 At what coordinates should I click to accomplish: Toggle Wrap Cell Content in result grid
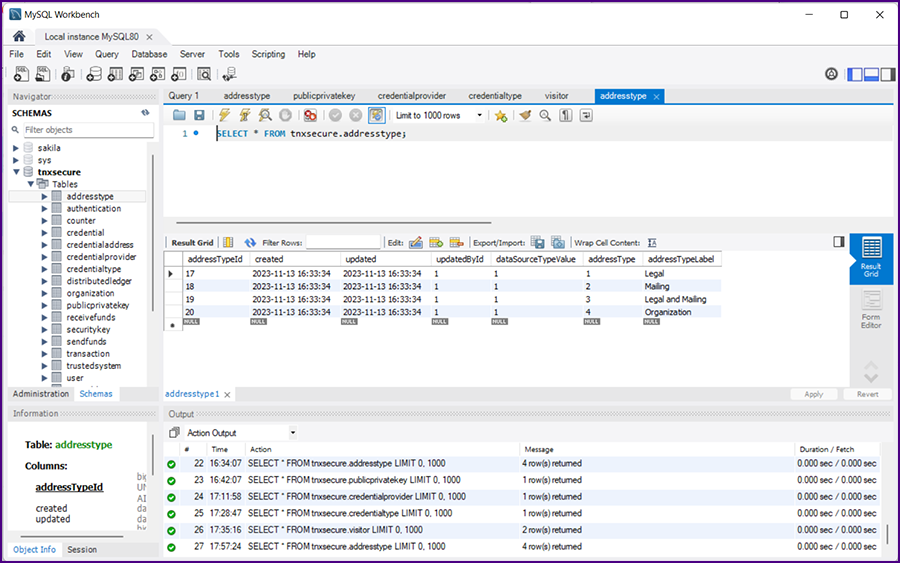(x=652, y=243)
